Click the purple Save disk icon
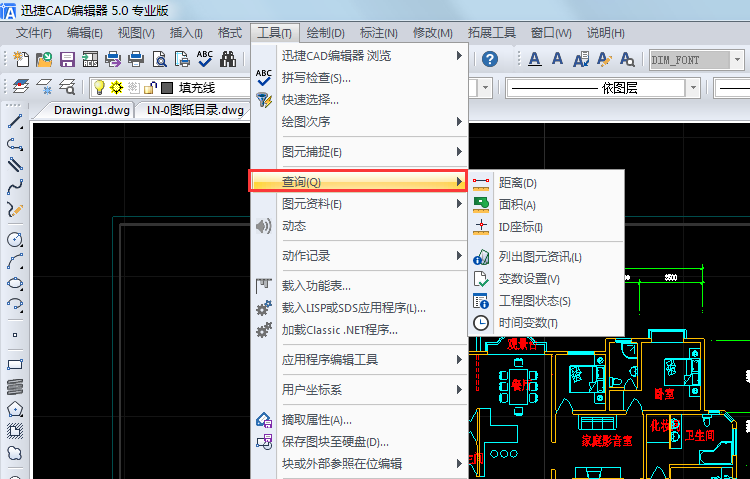 (67, 59)
